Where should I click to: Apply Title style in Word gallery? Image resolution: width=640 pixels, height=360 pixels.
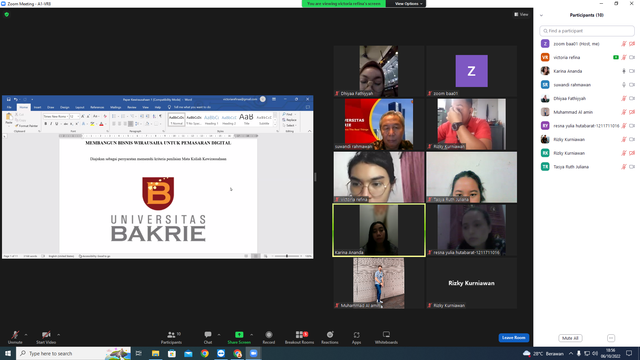[x=246, y=119]
